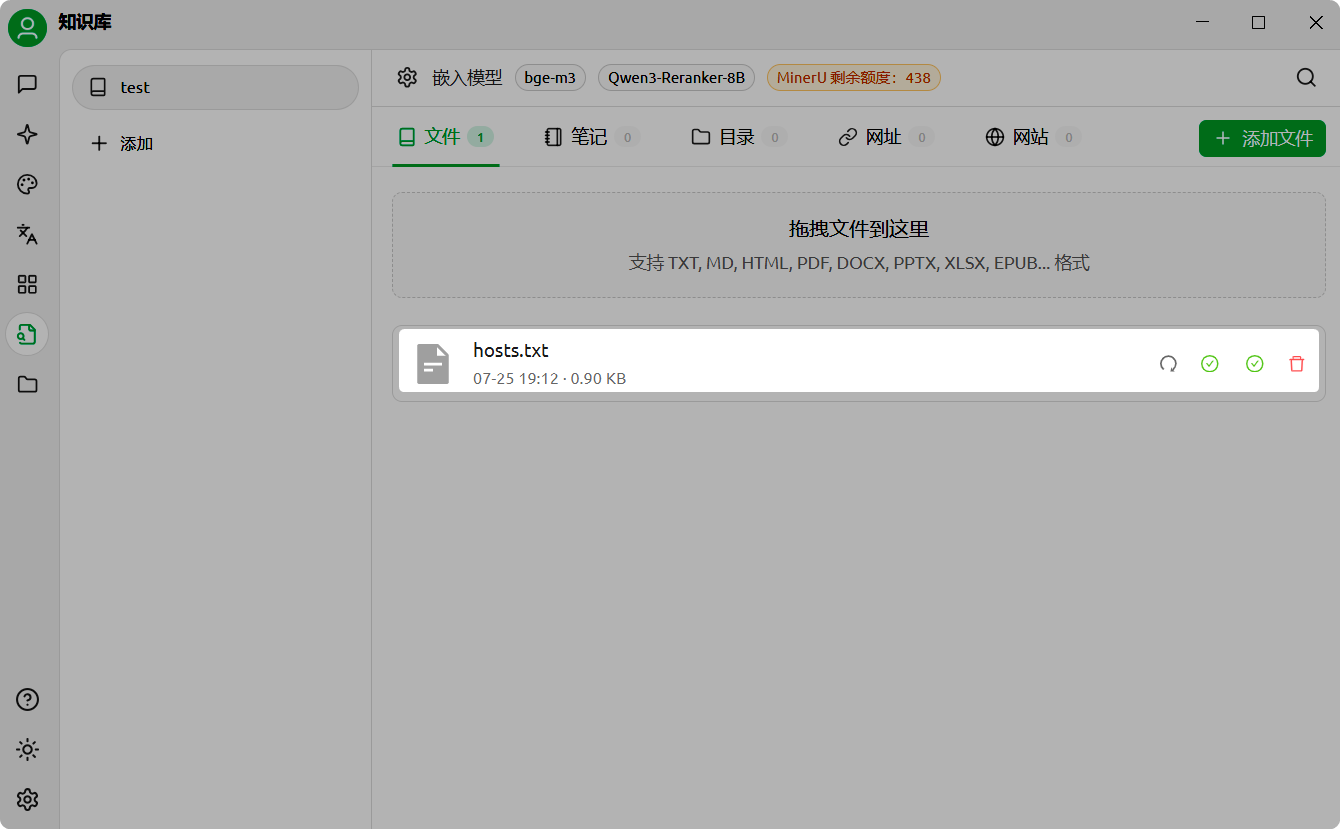
Task: Delete hosts.txt with the trash icon
Action: pos(1297,364)
